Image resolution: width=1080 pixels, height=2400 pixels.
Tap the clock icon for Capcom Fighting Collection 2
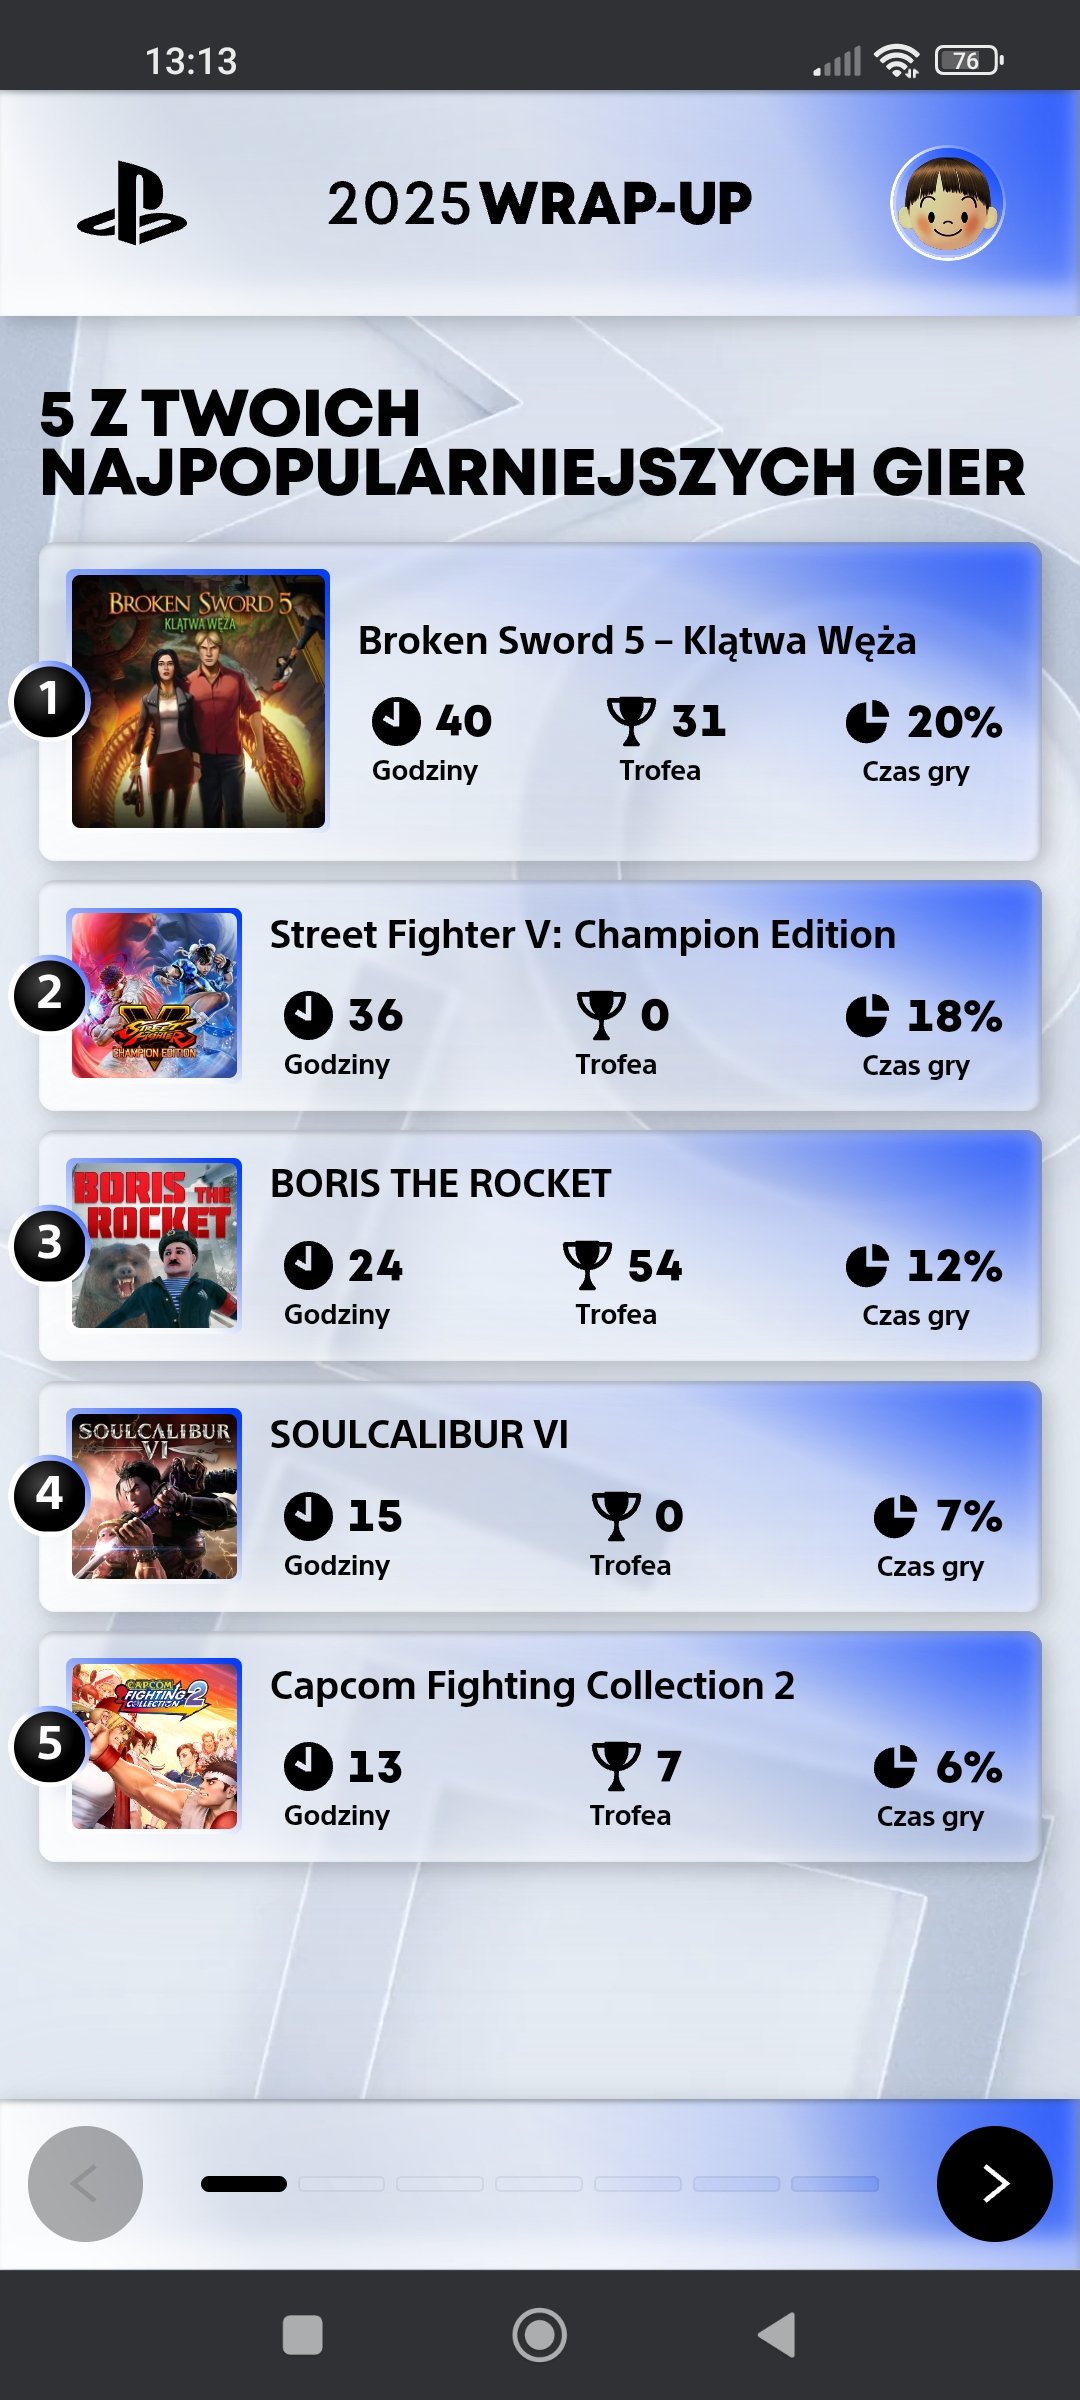308,1766
